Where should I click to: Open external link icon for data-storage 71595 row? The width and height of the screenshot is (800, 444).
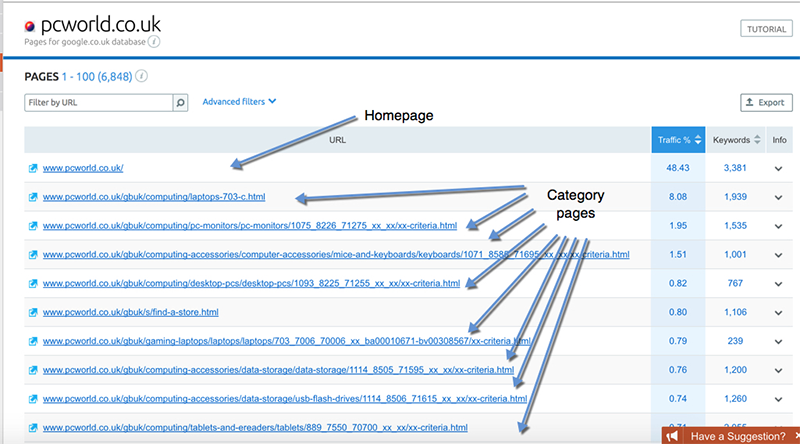tap(33, 370)
